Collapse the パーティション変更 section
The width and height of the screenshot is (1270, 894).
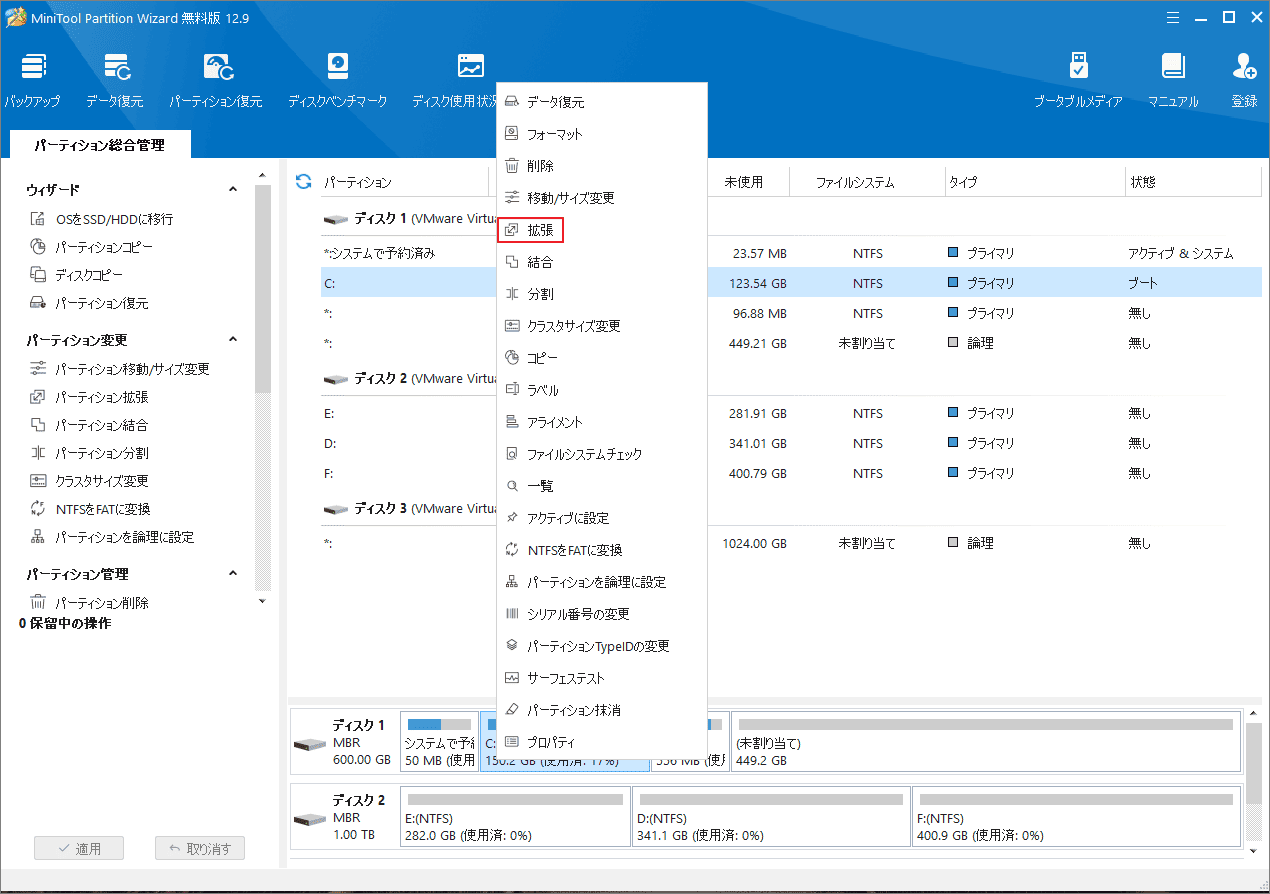pyautogui.click(x=233, y=339)
